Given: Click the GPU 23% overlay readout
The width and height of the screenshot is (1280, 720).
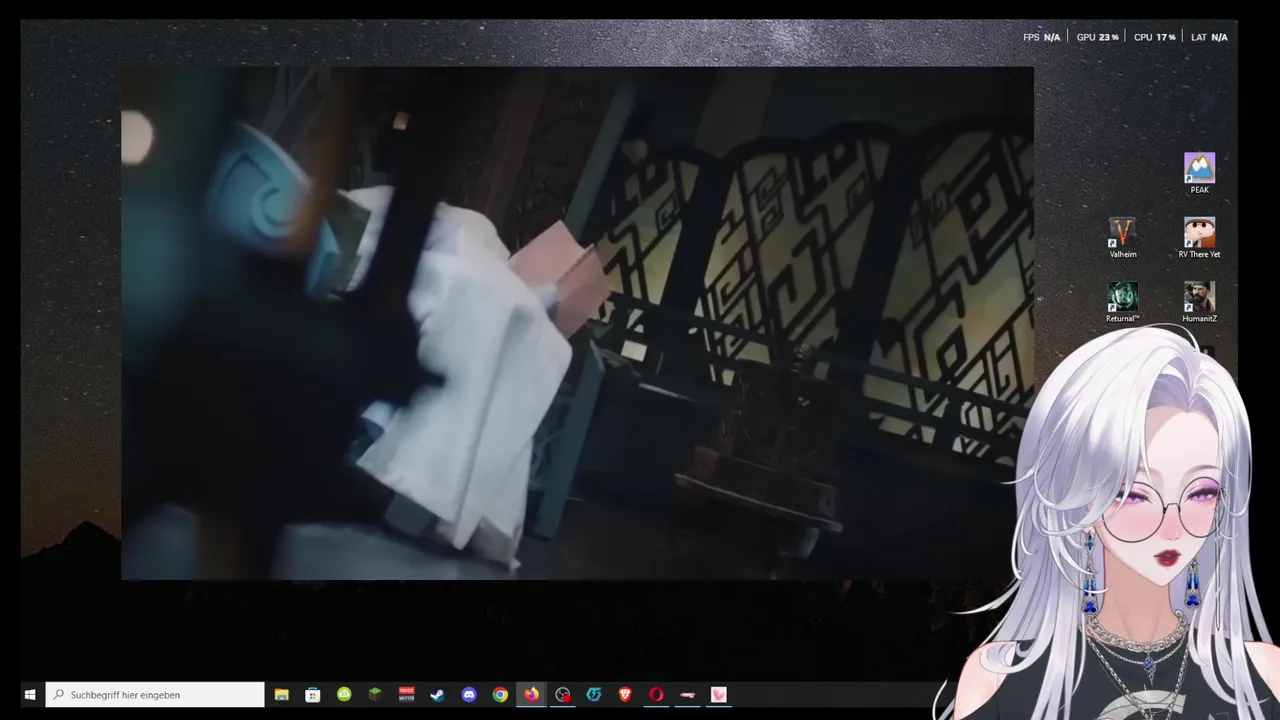Looking at the screenshot, I should pyautogui.click(x=1097, y=37).
